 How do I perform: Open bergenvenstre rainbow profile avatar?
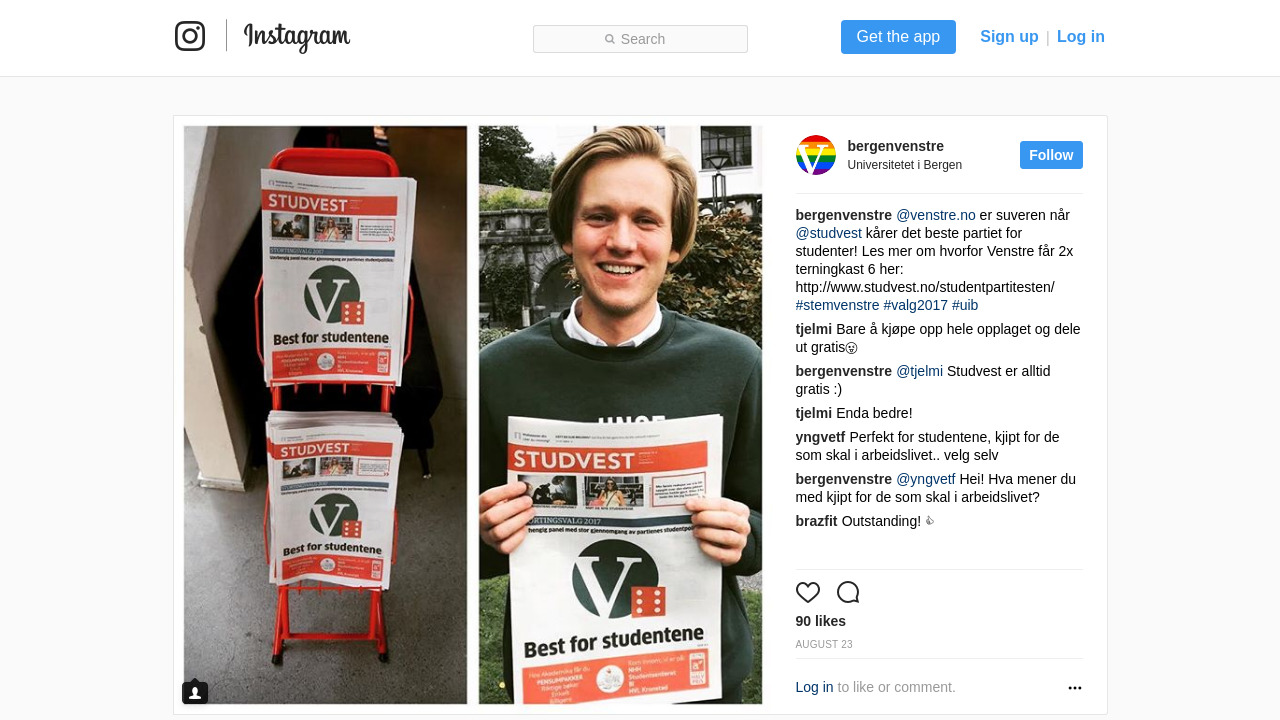coord(816,155)
